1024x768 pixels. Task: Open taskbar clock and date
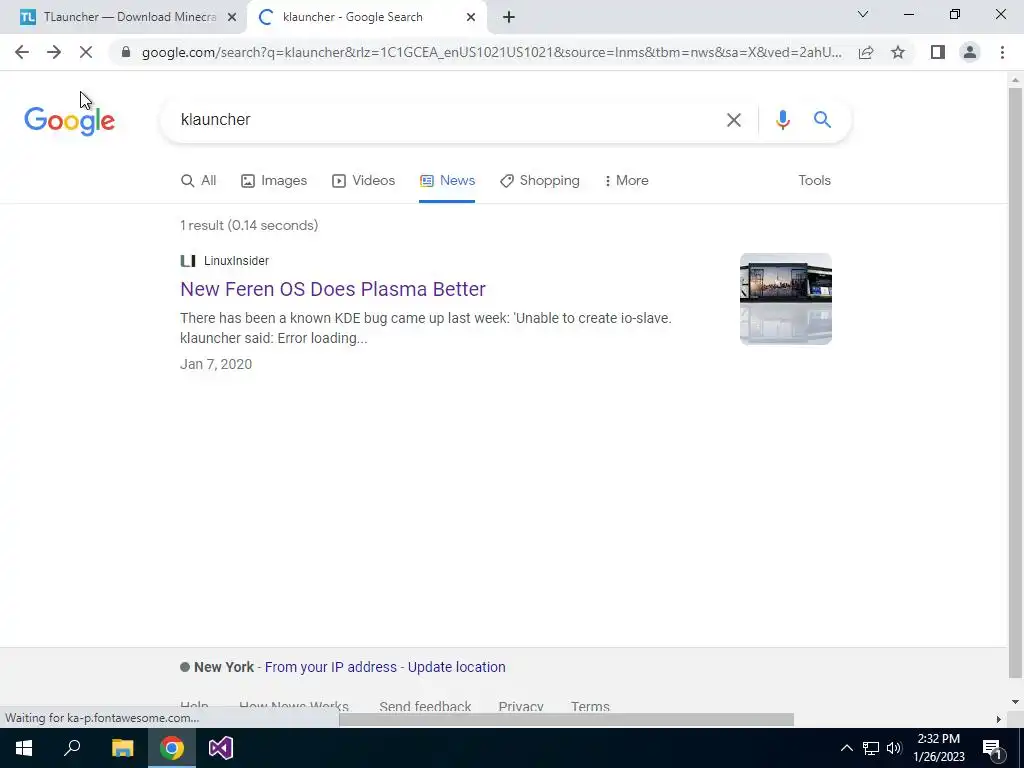click(938, 748)
